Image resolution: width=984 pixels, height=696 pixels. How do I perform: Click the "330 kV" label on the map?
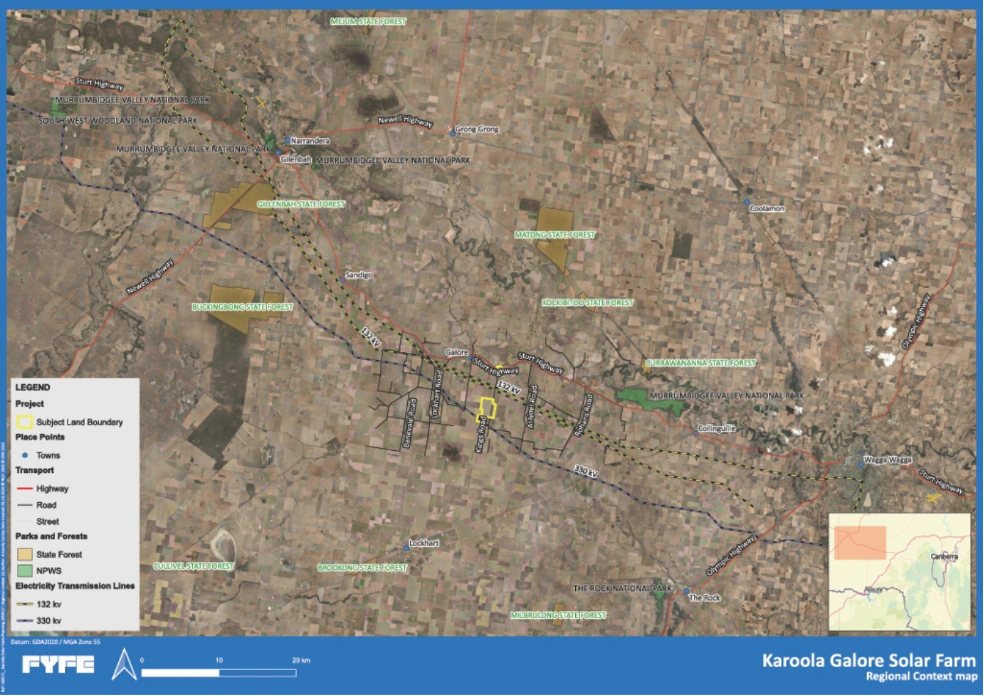[x=586, y=471]
